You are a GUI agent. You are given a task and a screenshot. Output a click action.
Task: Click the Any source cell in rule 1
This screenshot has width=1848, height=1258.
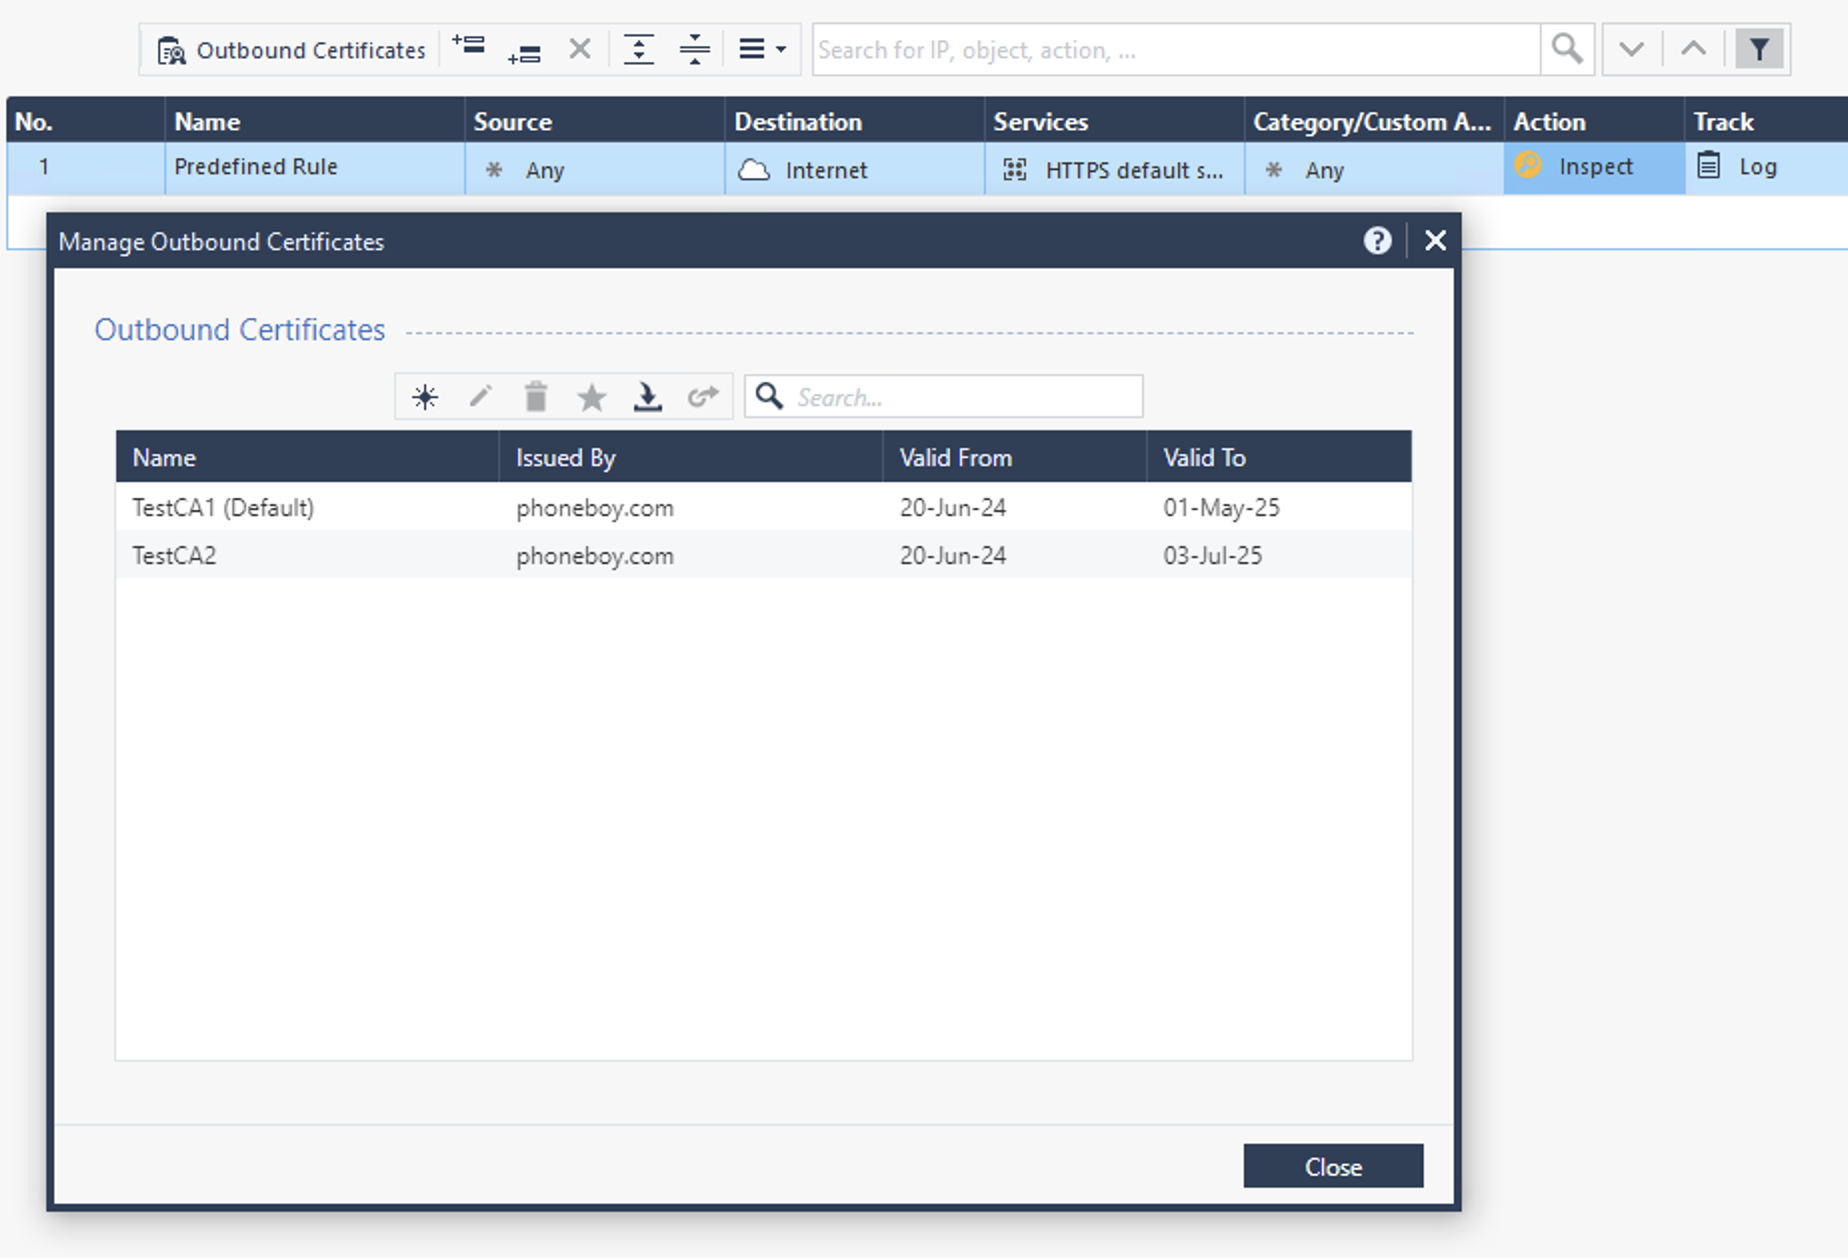(x=595, y=169)
